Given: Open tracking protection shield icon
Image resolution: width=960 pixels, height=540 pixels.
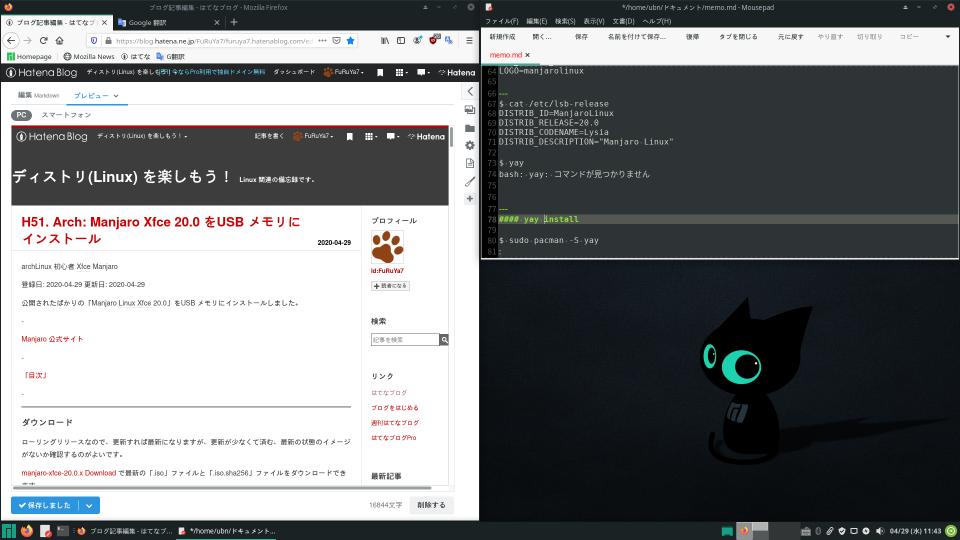Looking at the screenshot, I should click(94, 40).
